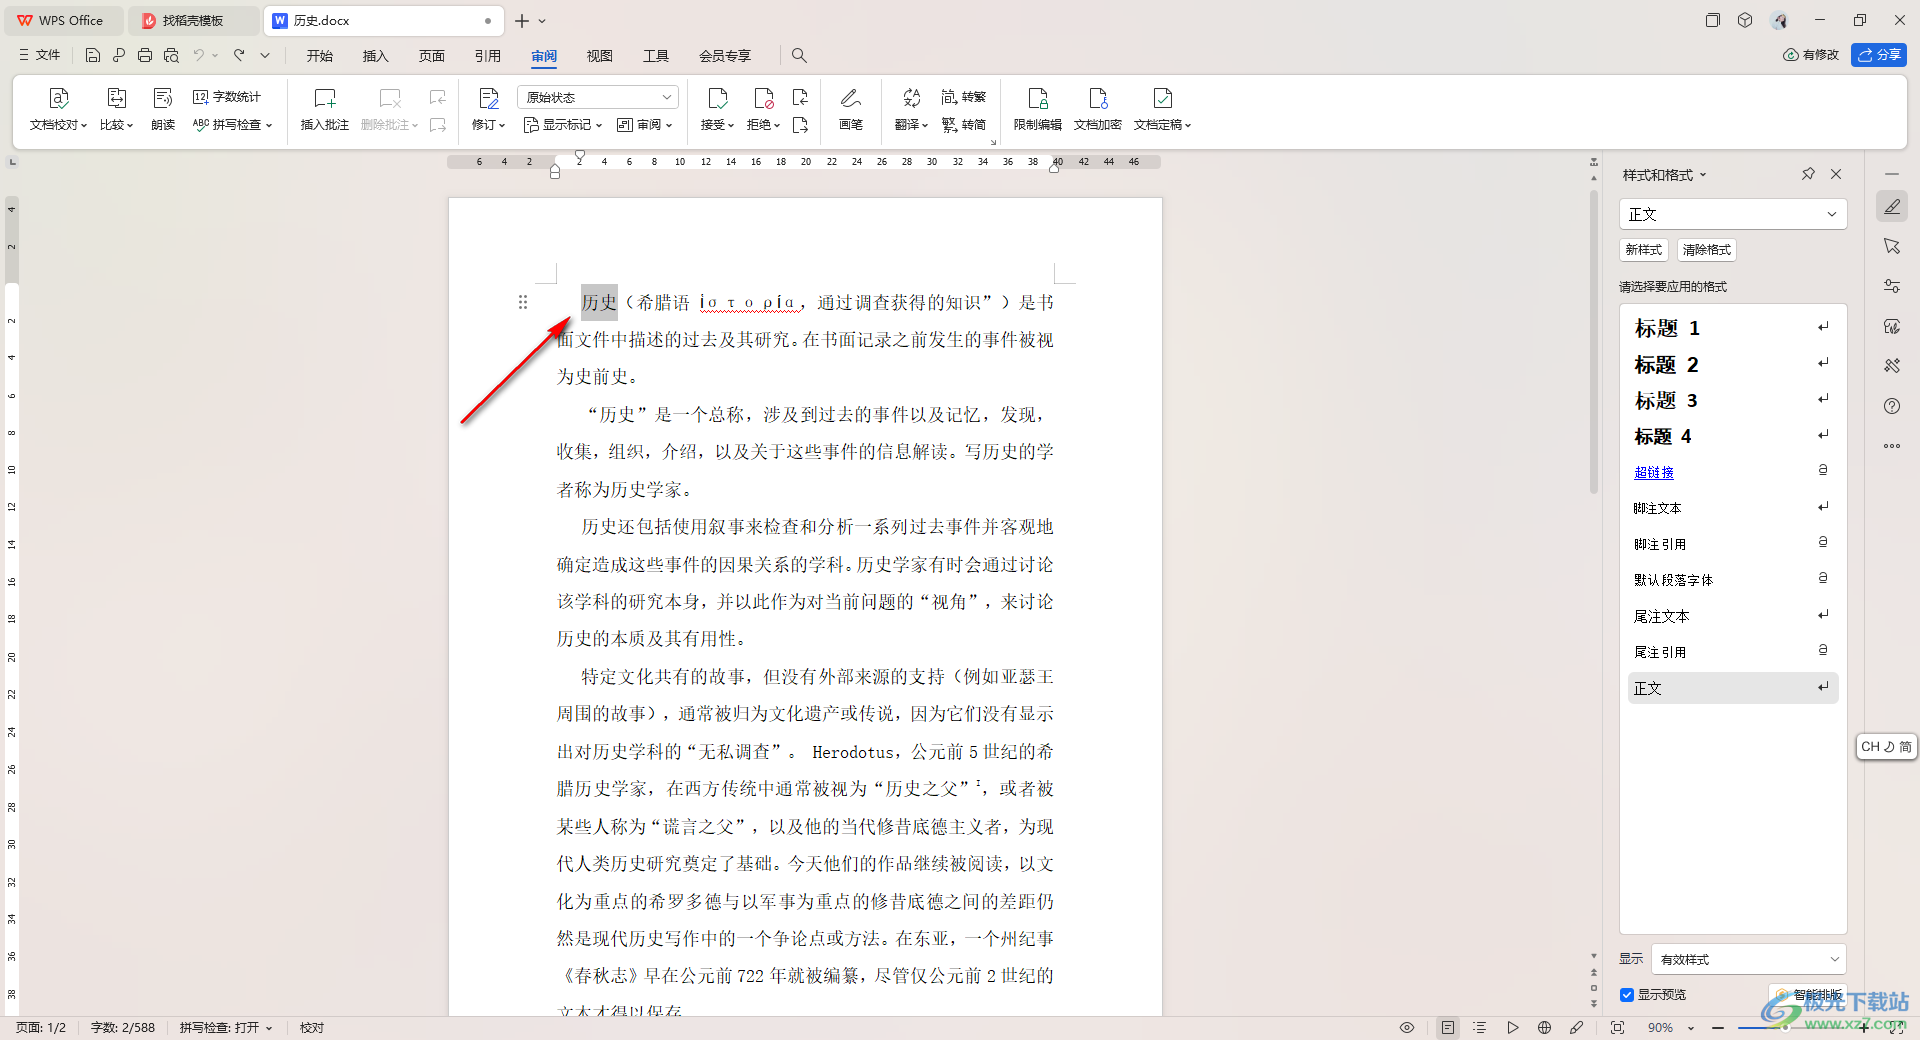Switch to the 视图 ribbon tab
This screenshot has height=1040, width=1920.
coord(600,55)
